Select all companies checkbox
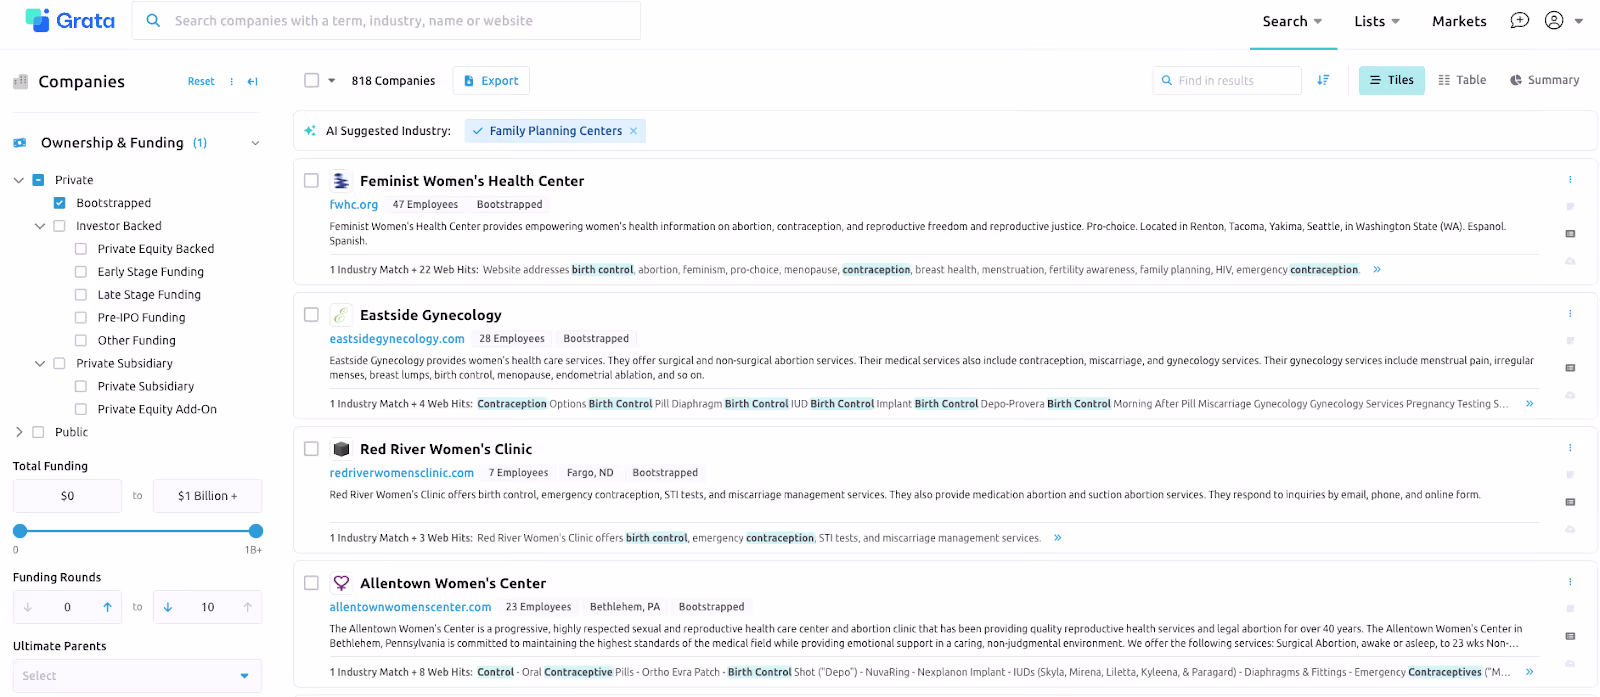Screen dimensions: 1600x697 pyautogui.click(x=311, y=80)
